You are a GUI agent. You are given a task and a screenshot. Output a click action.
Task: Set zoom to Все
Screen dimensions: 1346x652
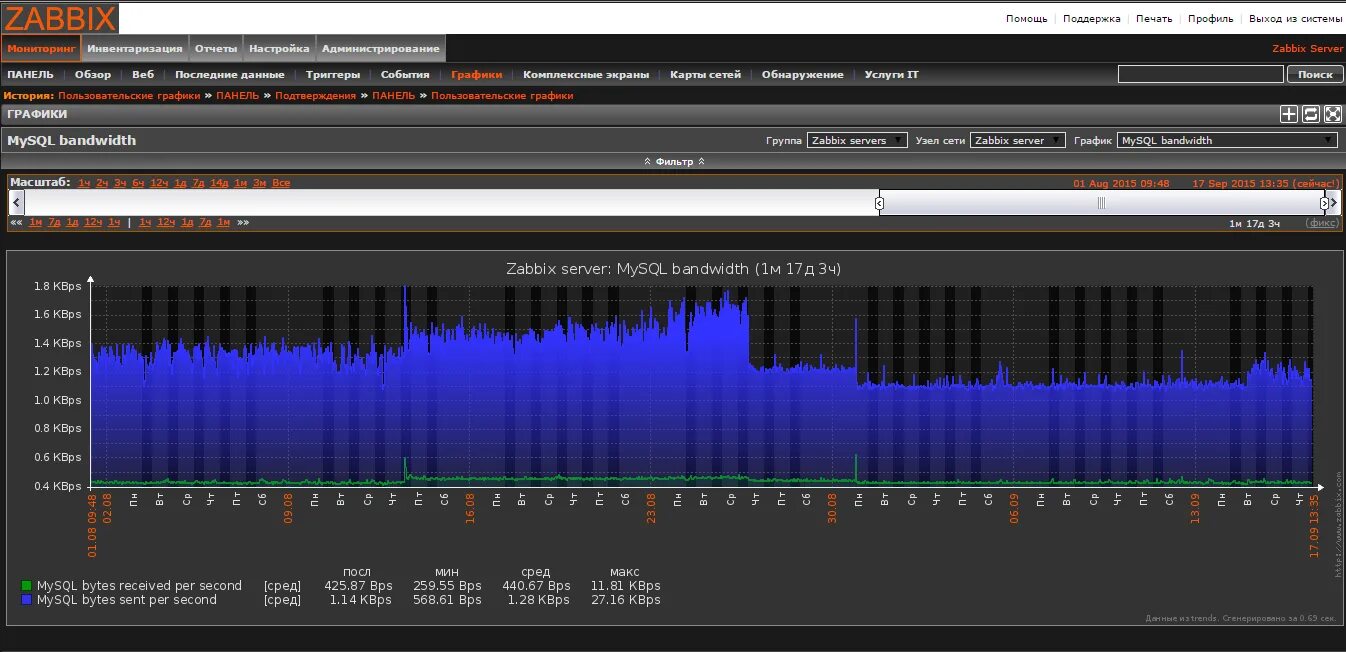pyautogui.click(x=281, y=183)
